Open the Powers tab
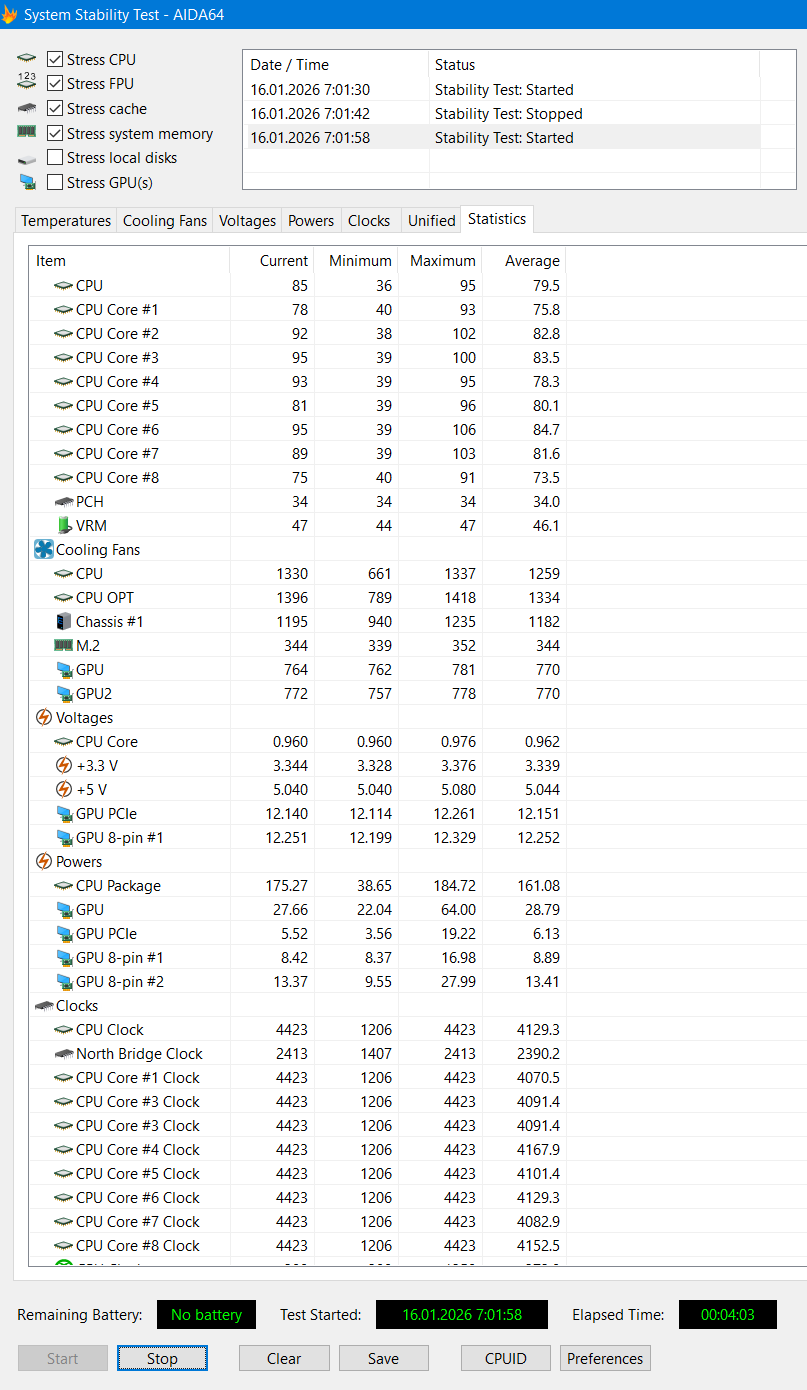This screenshot has height=1390, width=807. (311, 221)
